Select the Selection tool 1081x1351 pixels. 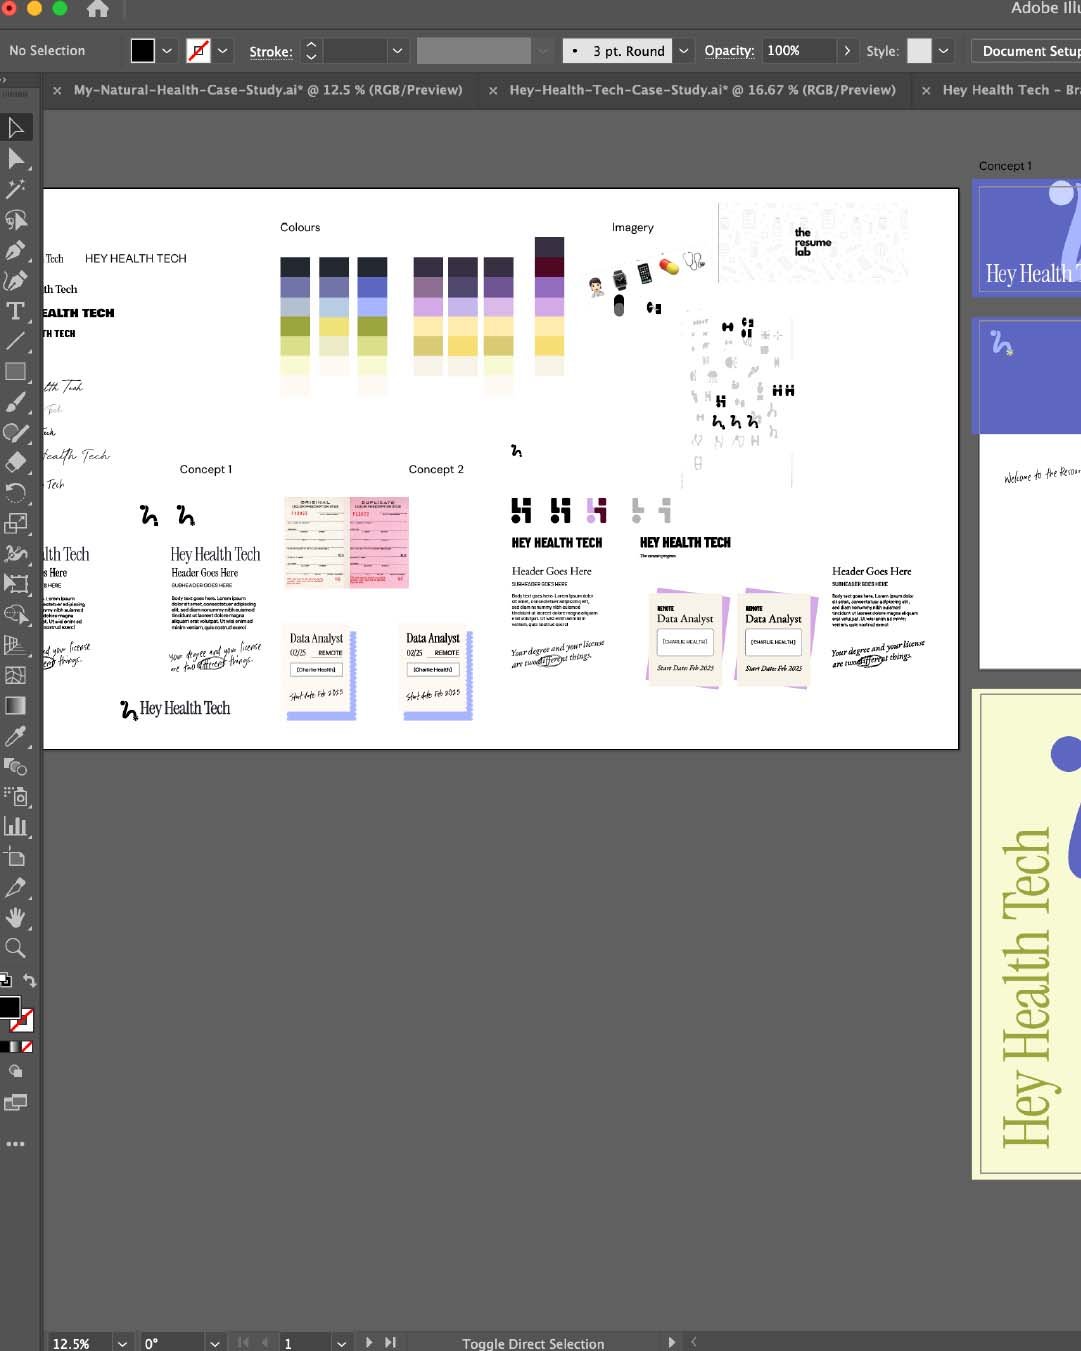pyautogui.click(x=16, y=128)
